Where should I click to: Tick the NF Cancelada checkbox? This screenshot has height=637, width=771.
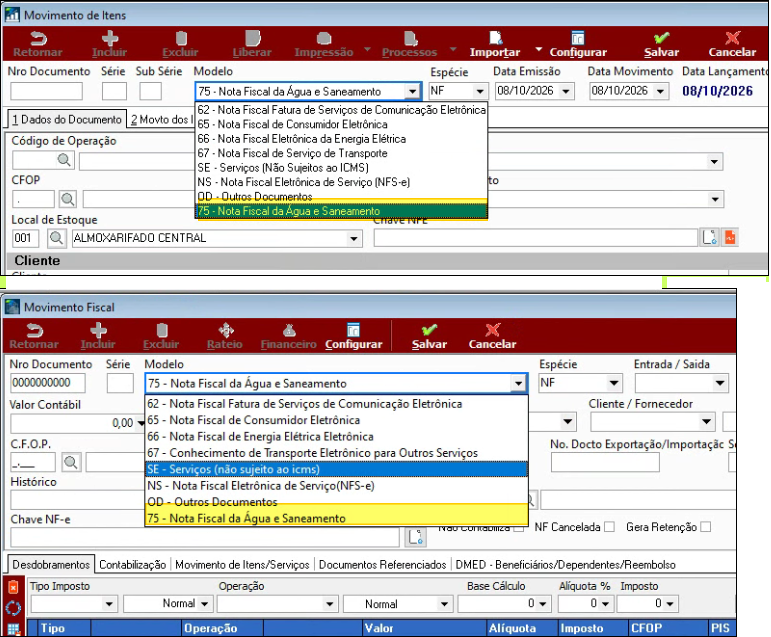tap(609, 527)
